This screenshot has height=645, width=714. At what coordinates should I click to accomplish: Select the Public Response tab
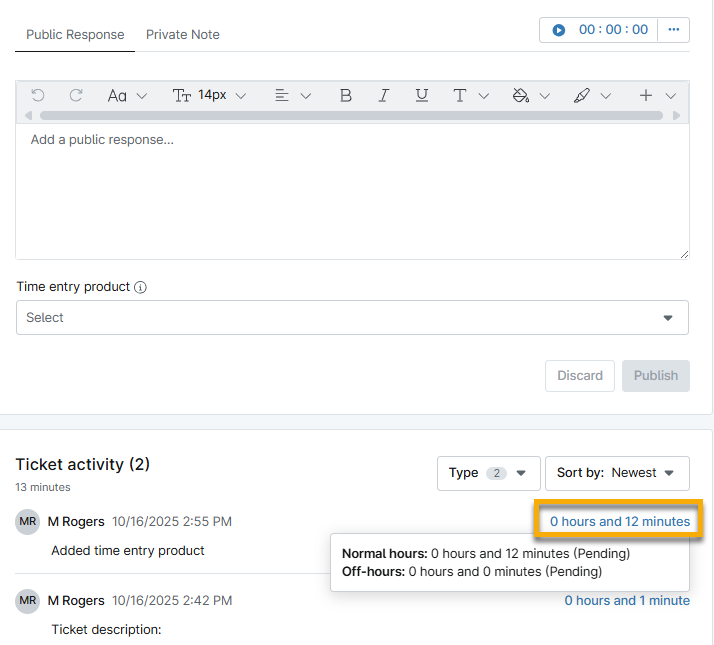(x=75, y=34)
